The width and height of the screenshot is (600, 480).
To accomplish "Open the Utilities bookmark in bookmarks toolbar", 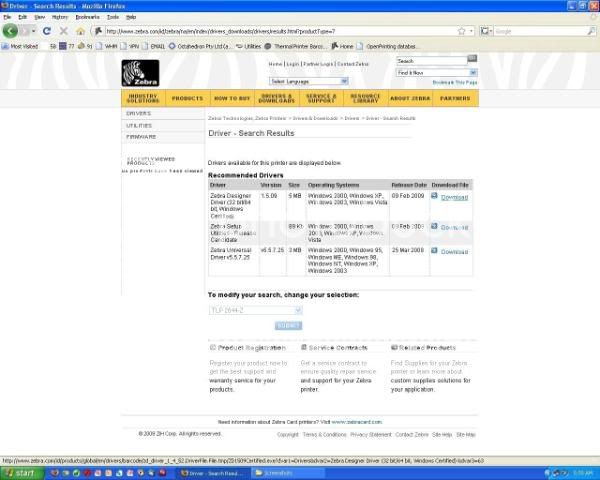I will click(x=248, y=46).
